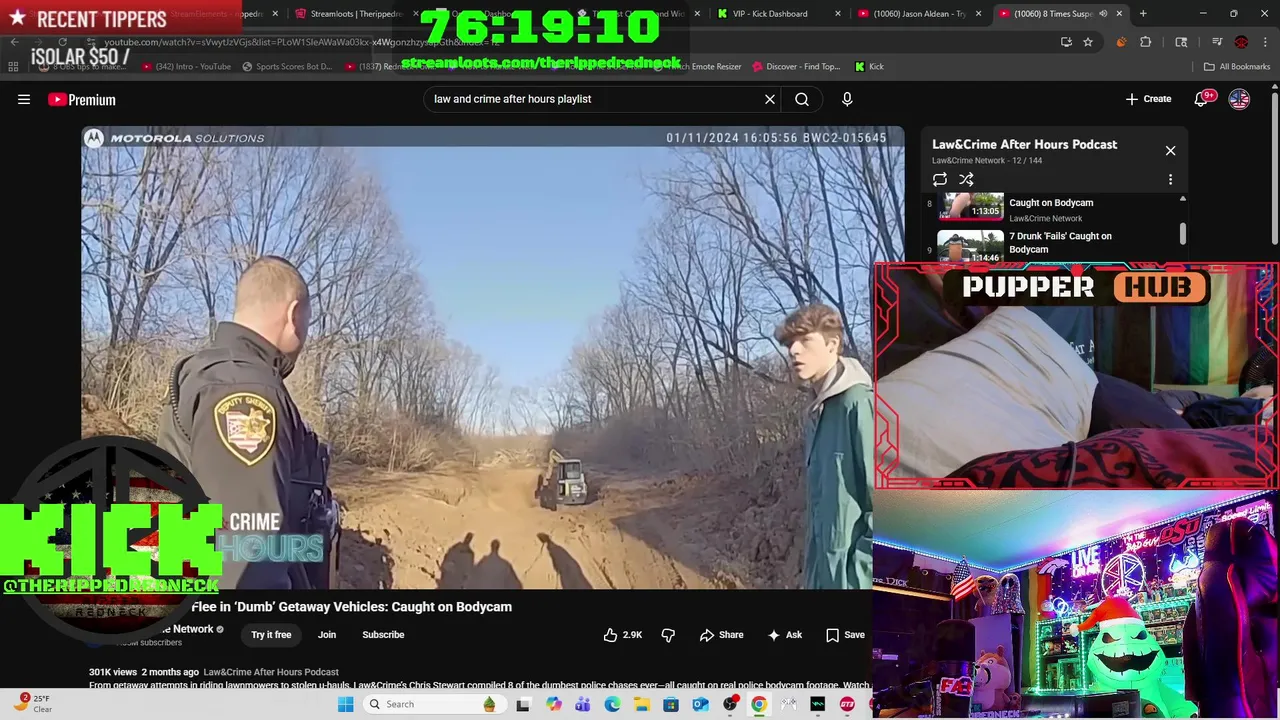Toggle playlist shuffle

click(966, 180)
